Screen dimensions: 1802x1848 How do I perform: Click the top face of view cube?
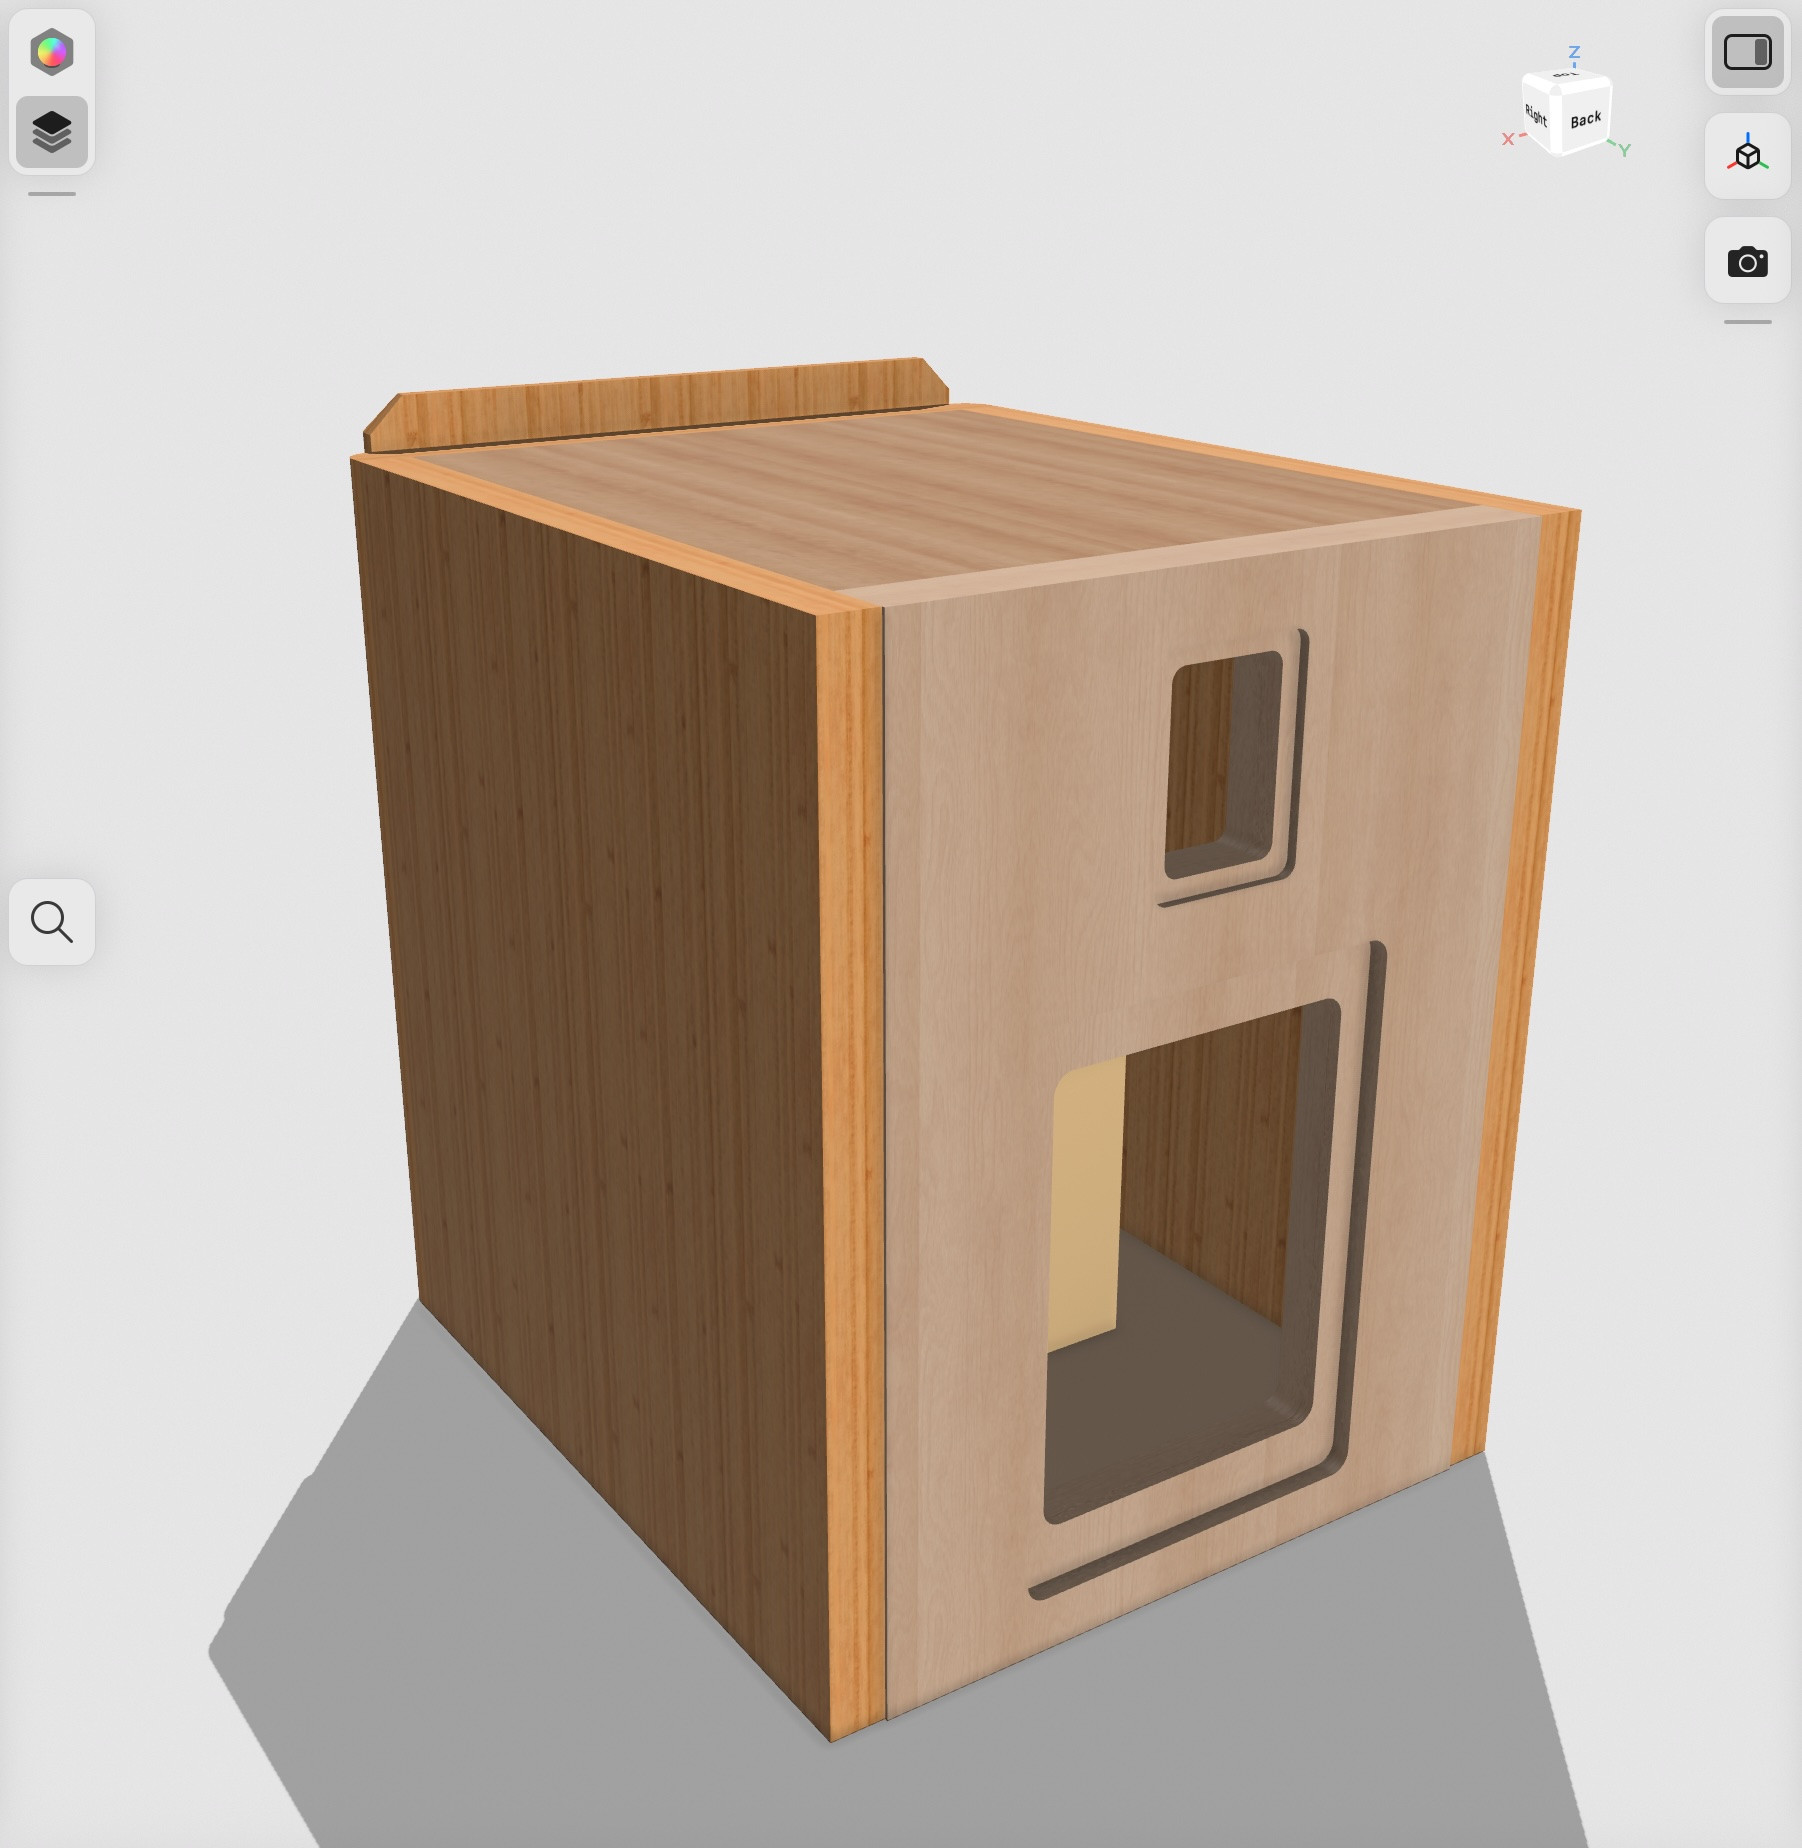(1567, 76)
